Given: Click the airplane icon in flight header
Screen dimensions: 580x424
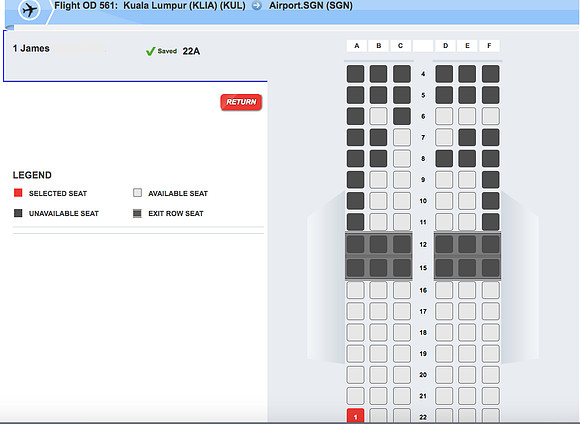Looking at the screenshot, I should click(x=29, y=9).
